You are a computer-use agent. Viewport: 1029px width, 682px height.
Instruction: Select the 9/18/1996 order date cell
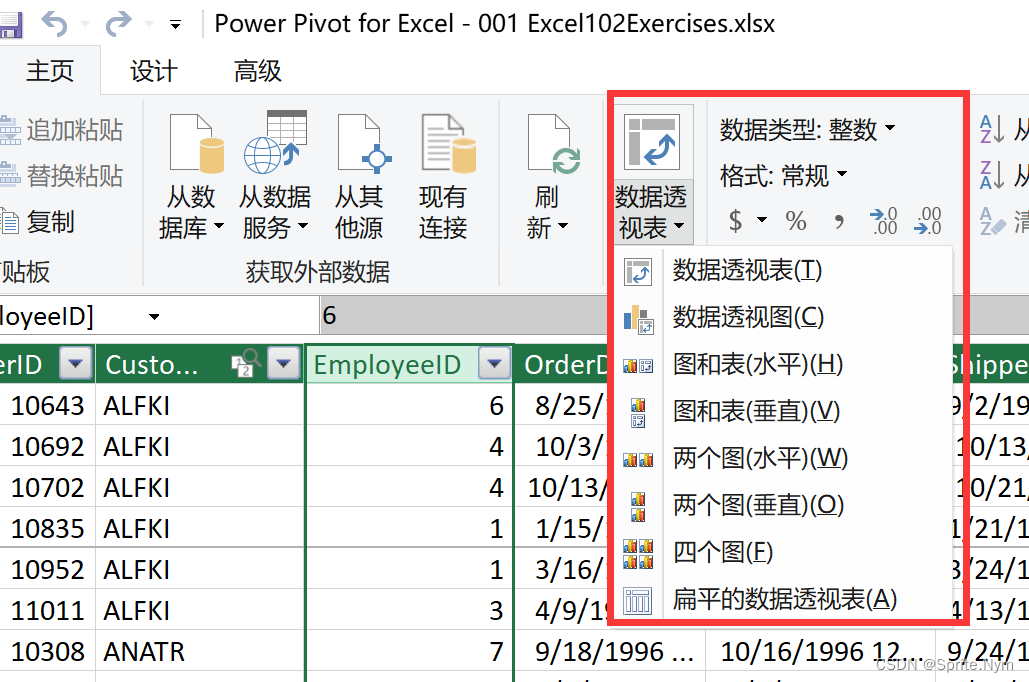point(610,651)
